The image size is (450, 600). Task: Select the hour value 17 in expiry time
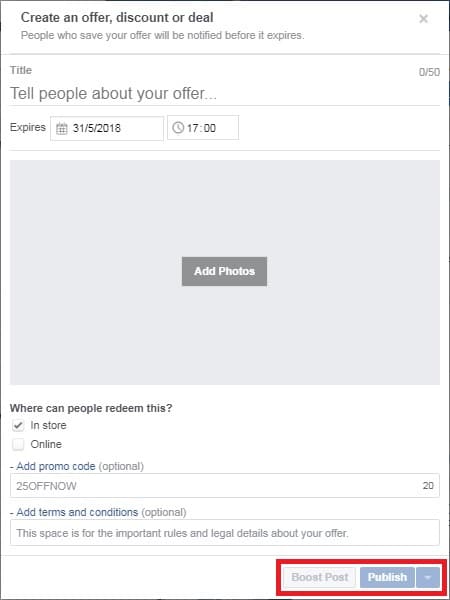[192, 128]
